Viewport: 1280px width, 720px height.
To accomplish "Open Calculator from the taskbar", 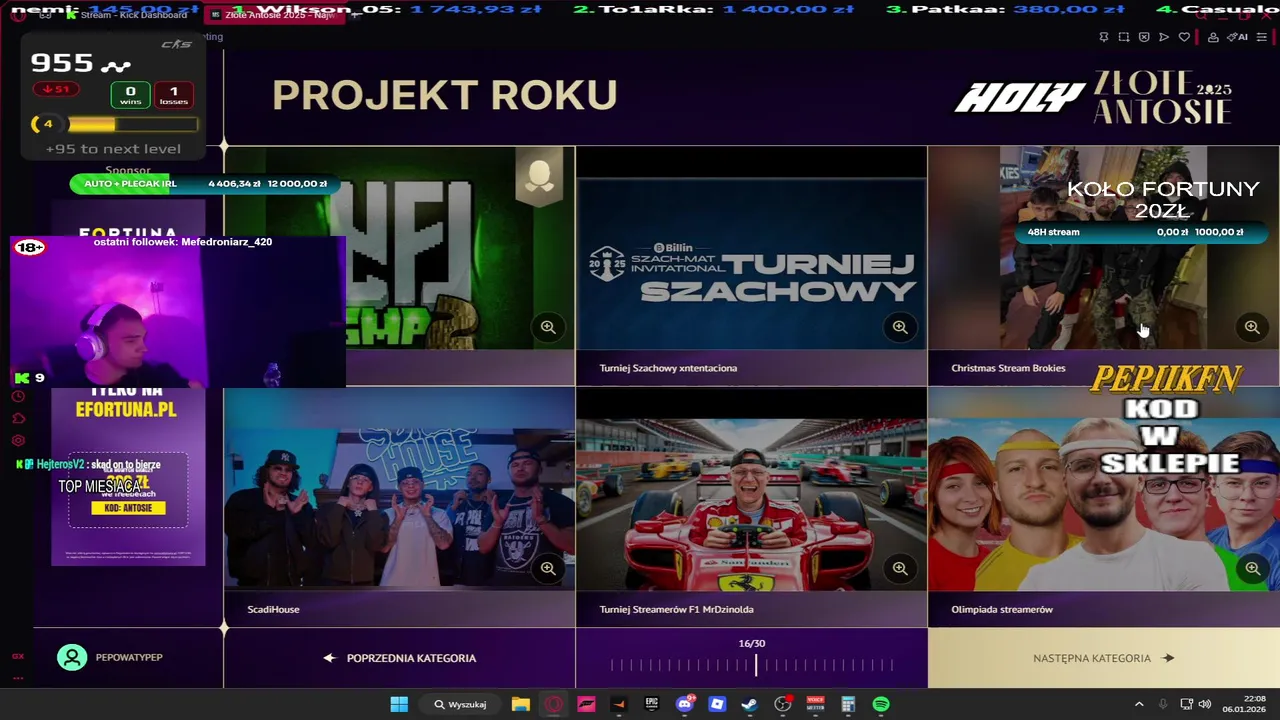I will 848,704.
